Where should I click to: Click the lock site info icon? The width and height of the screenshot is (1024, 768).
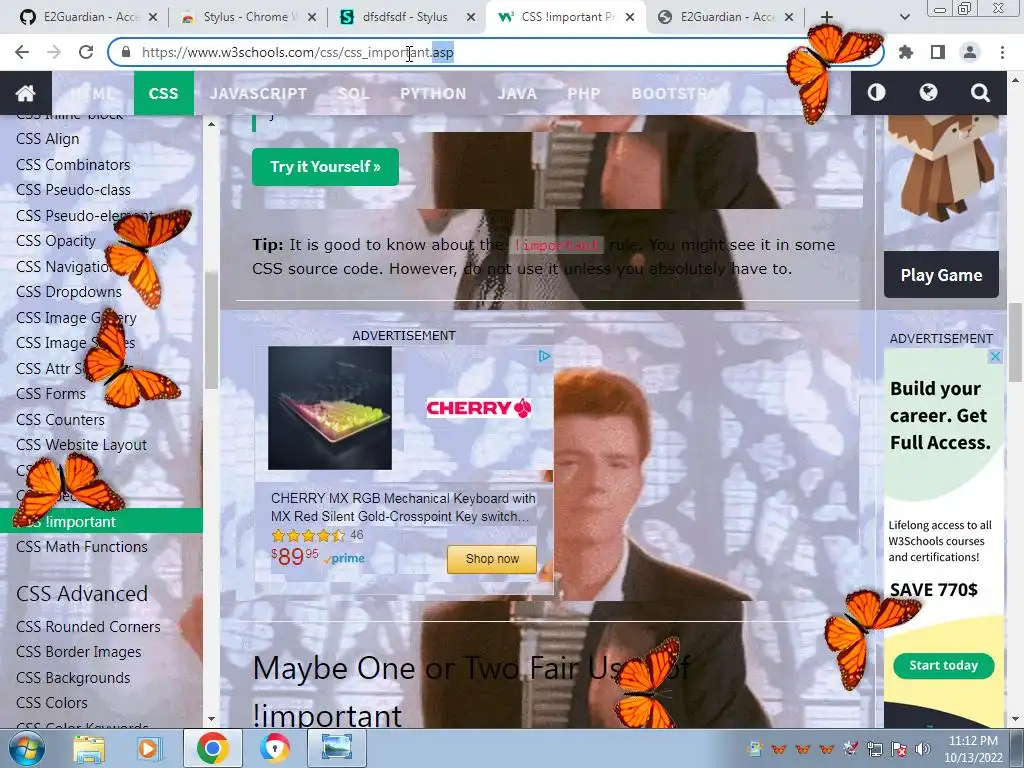127,52
